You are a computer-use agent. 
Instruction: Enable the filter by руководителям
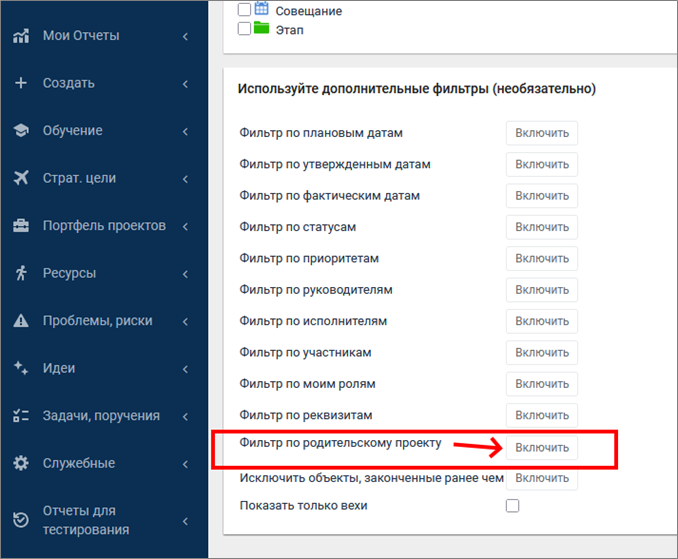point(542,290)
